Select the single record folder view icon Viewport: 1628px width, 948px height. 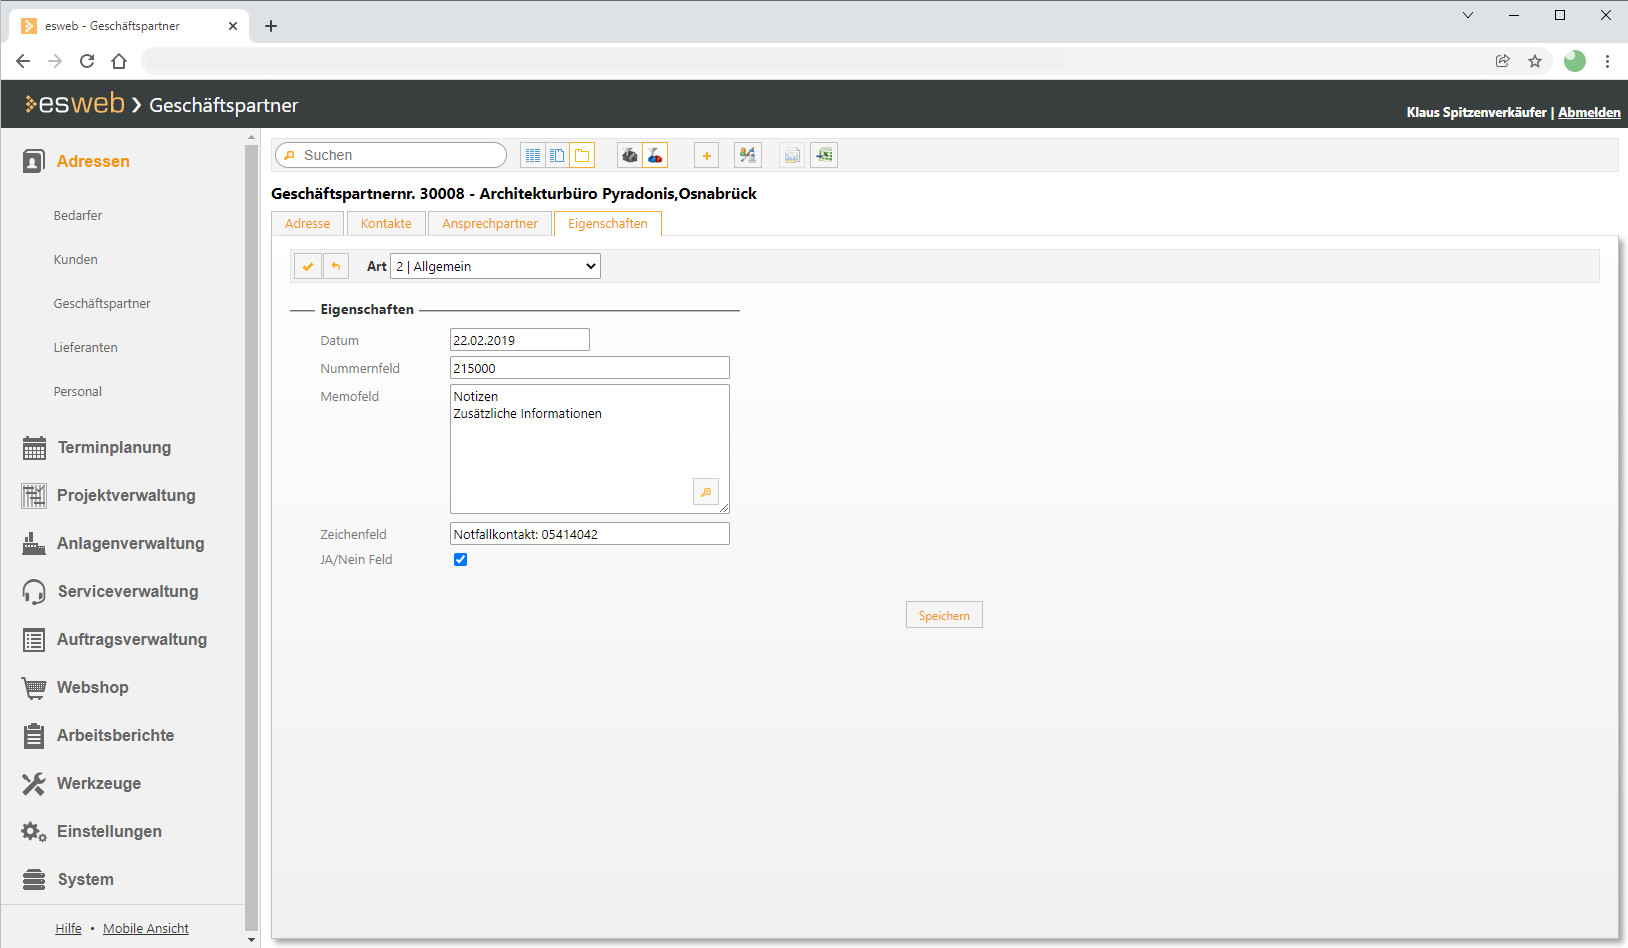pos(582,155)
